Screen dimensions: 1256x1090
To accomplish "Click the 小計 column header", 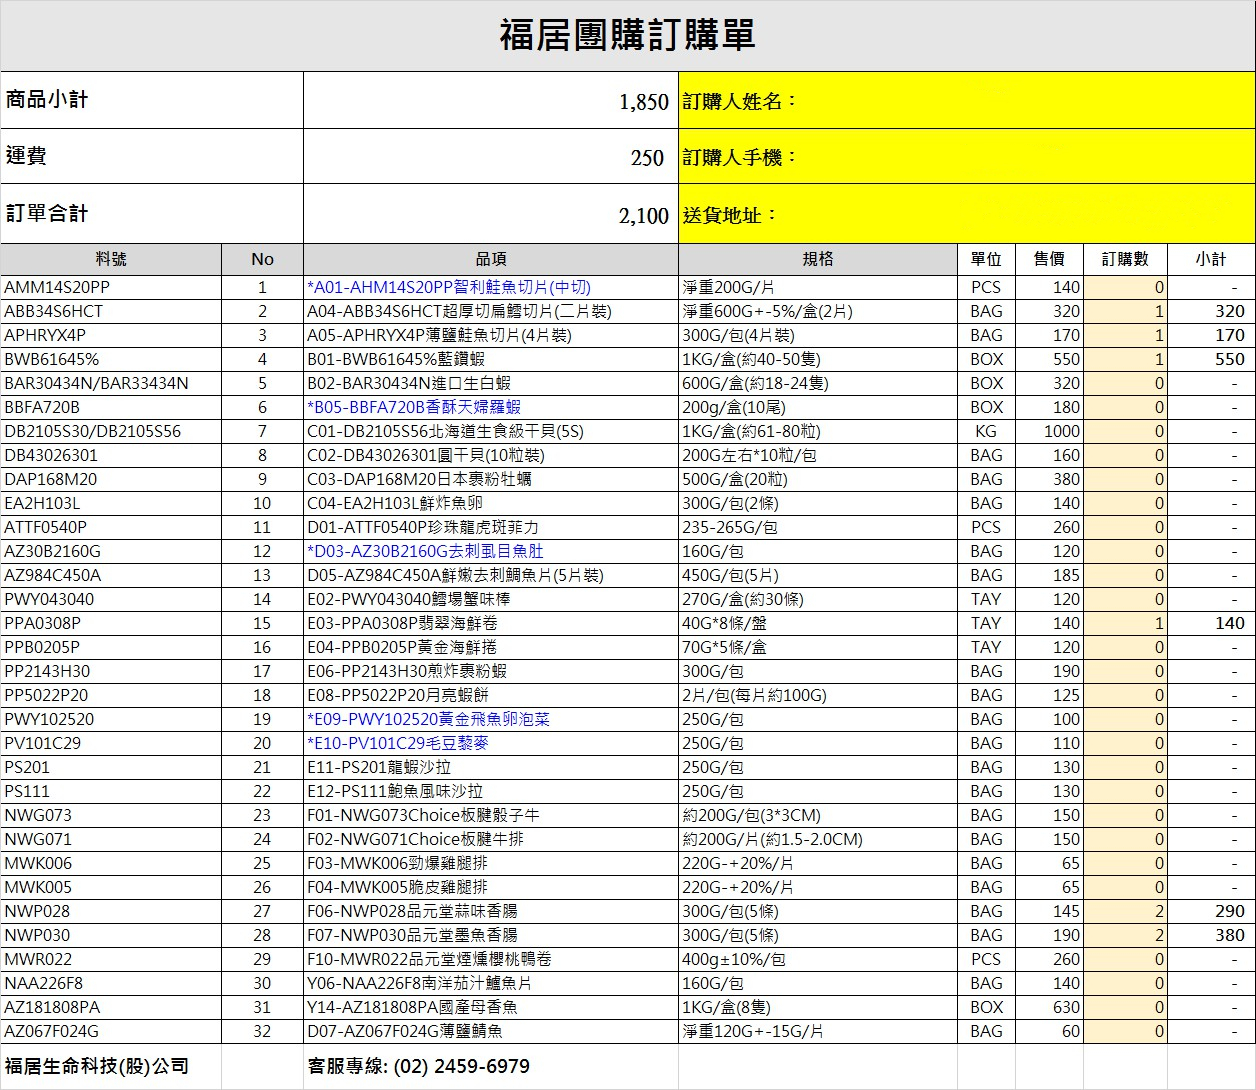I will [x=1211, y=259].
